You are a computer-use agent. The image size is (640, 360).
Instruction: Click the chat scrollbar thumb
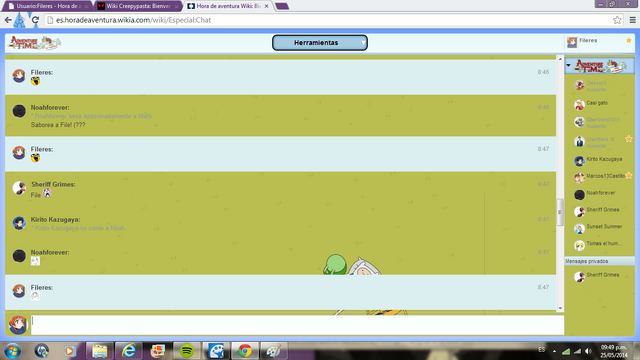[560, 212]
